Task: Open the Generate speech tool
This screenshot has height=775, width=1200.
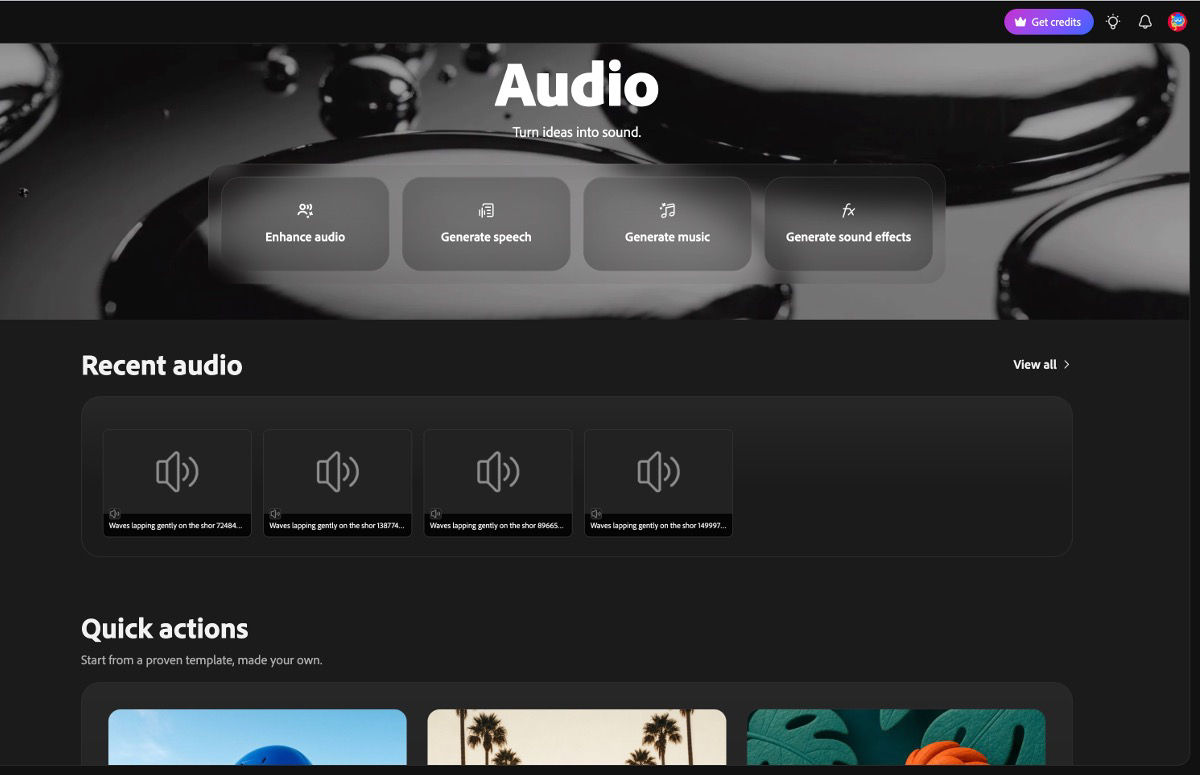Action: pyautogui.click(x=486, y=224)
